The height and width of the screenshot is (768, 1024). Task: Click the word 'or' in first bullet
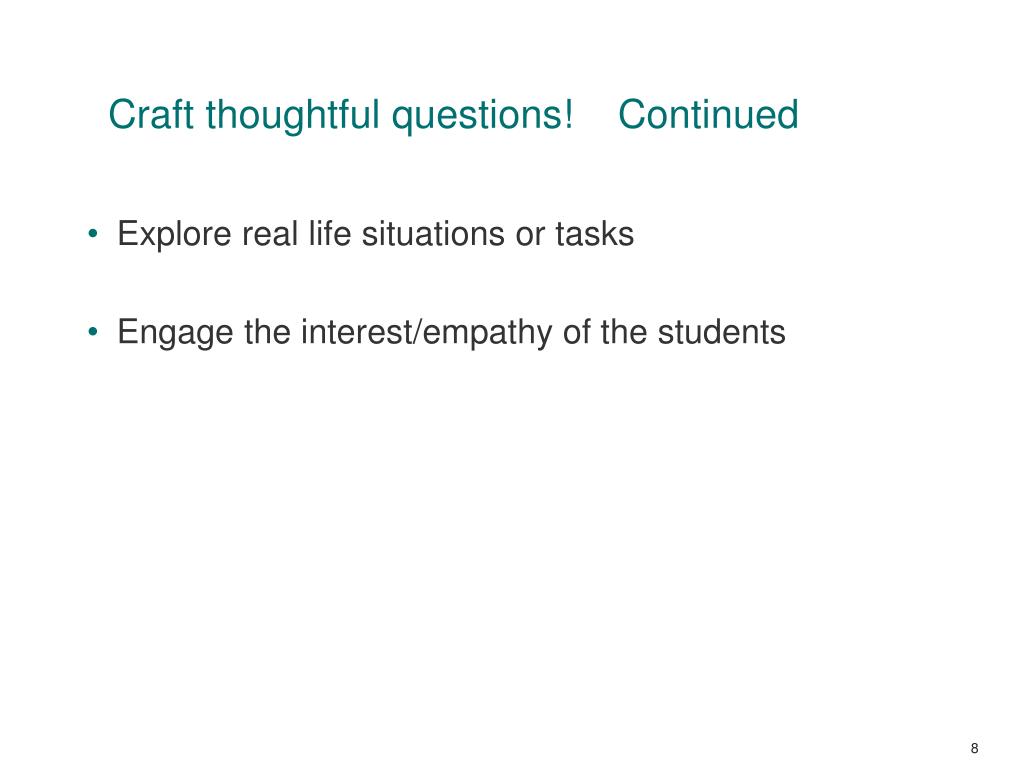click(x=530, y=236)
